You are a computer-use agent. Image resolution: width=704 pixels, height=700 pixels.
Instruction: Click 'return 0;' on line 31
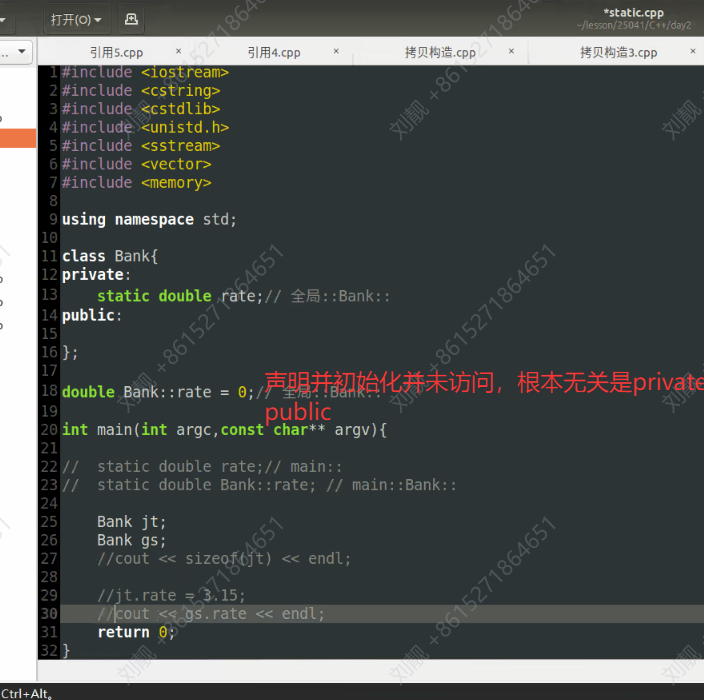point(136,632)
